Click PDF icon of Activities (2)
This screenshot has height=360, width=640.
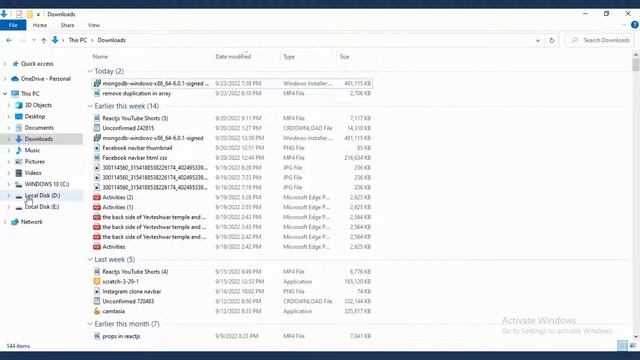[97, 197]
